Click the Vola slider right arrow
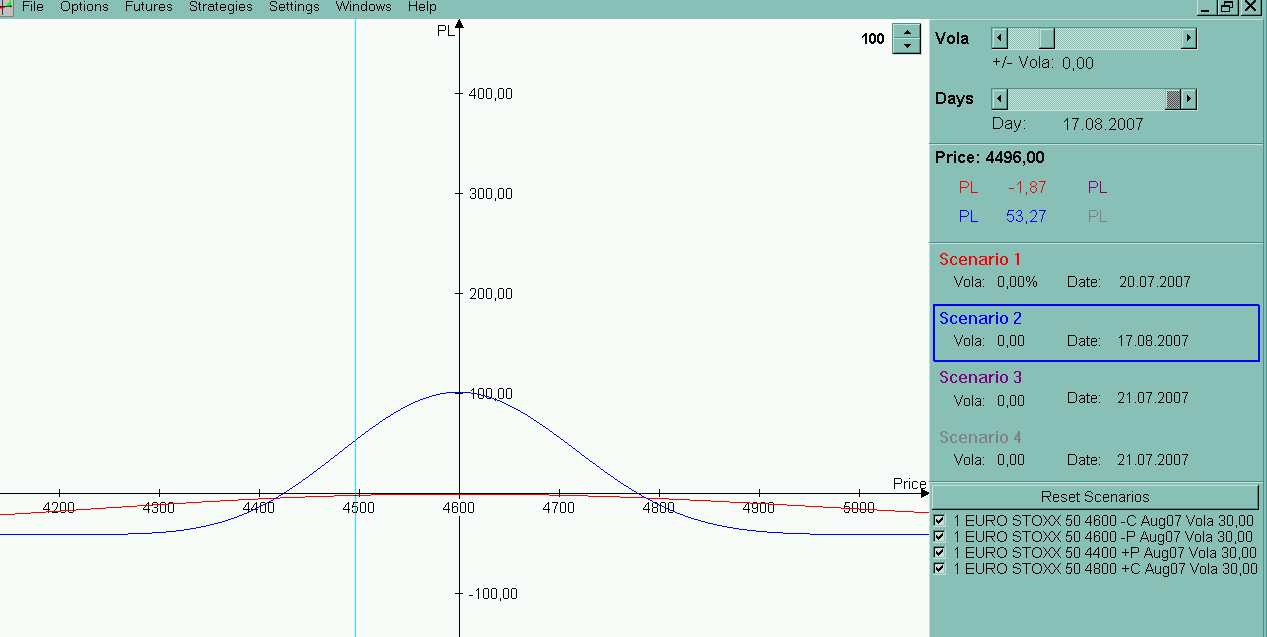This screenshot has height=637, width=1267. (1188, 39)
